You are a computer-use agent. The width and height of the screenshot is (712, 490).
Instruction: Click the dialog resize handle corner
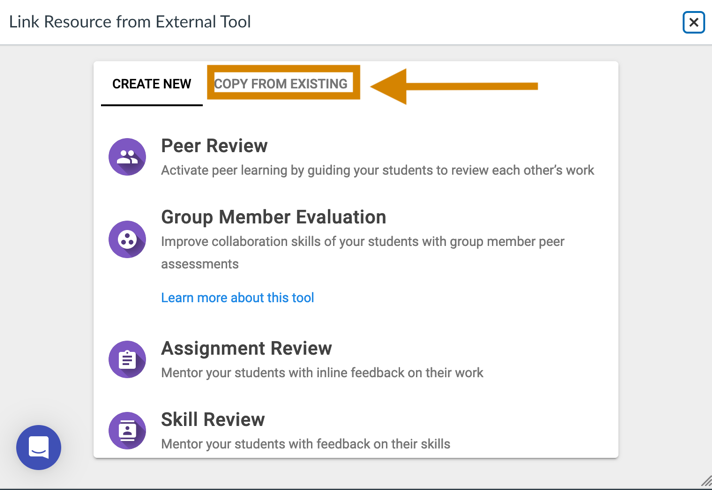[x=706, y=480]
